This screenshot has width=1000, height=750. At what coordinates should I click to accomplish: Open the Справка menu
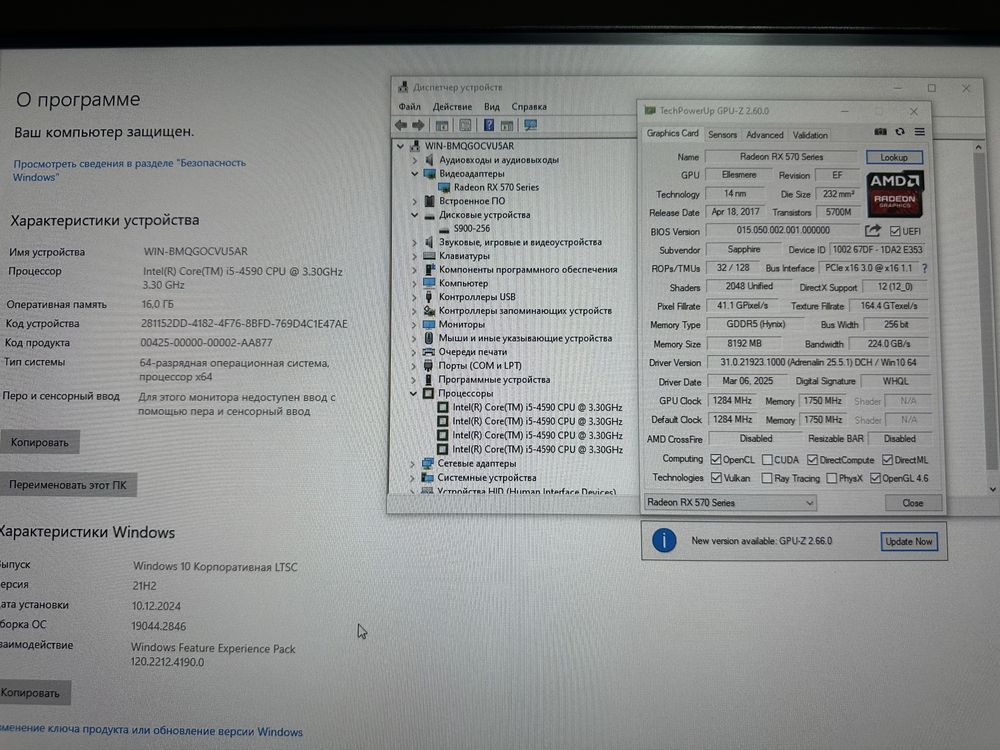pyautogui.click(x=529, y=107)
